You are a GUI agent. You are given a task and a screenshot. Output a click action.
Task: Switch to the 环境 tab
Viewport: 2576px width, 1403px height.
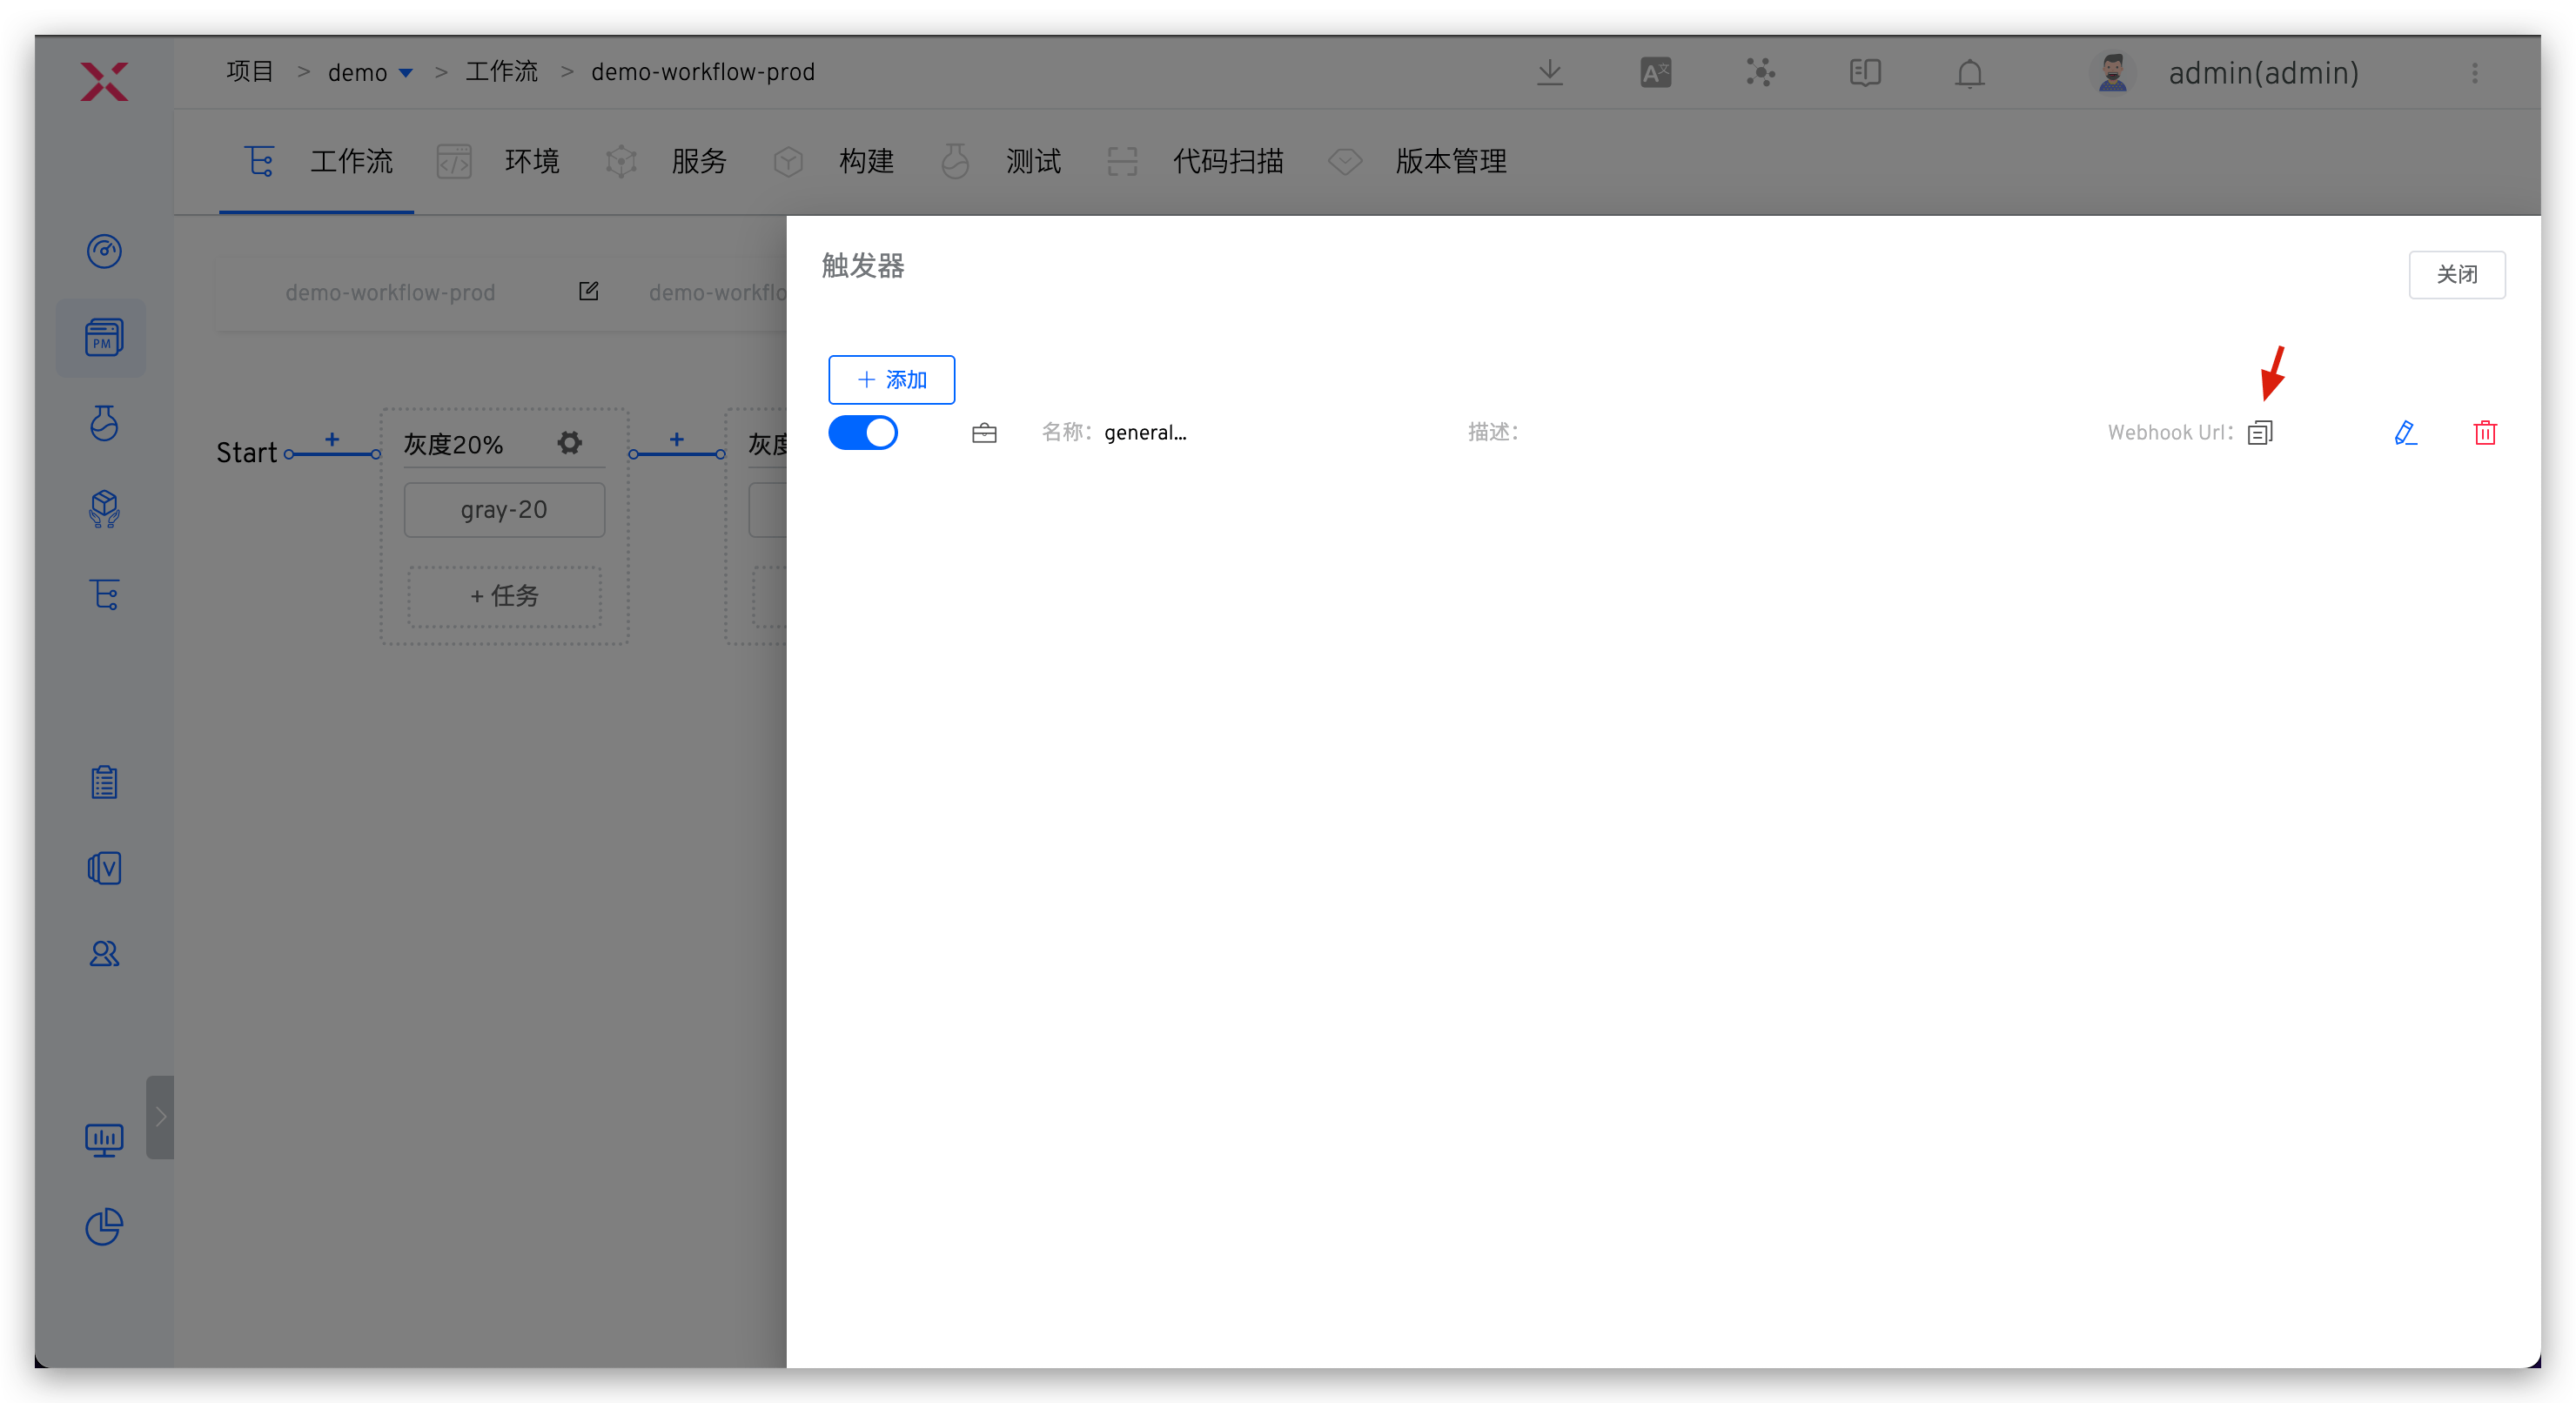point(530,161)
